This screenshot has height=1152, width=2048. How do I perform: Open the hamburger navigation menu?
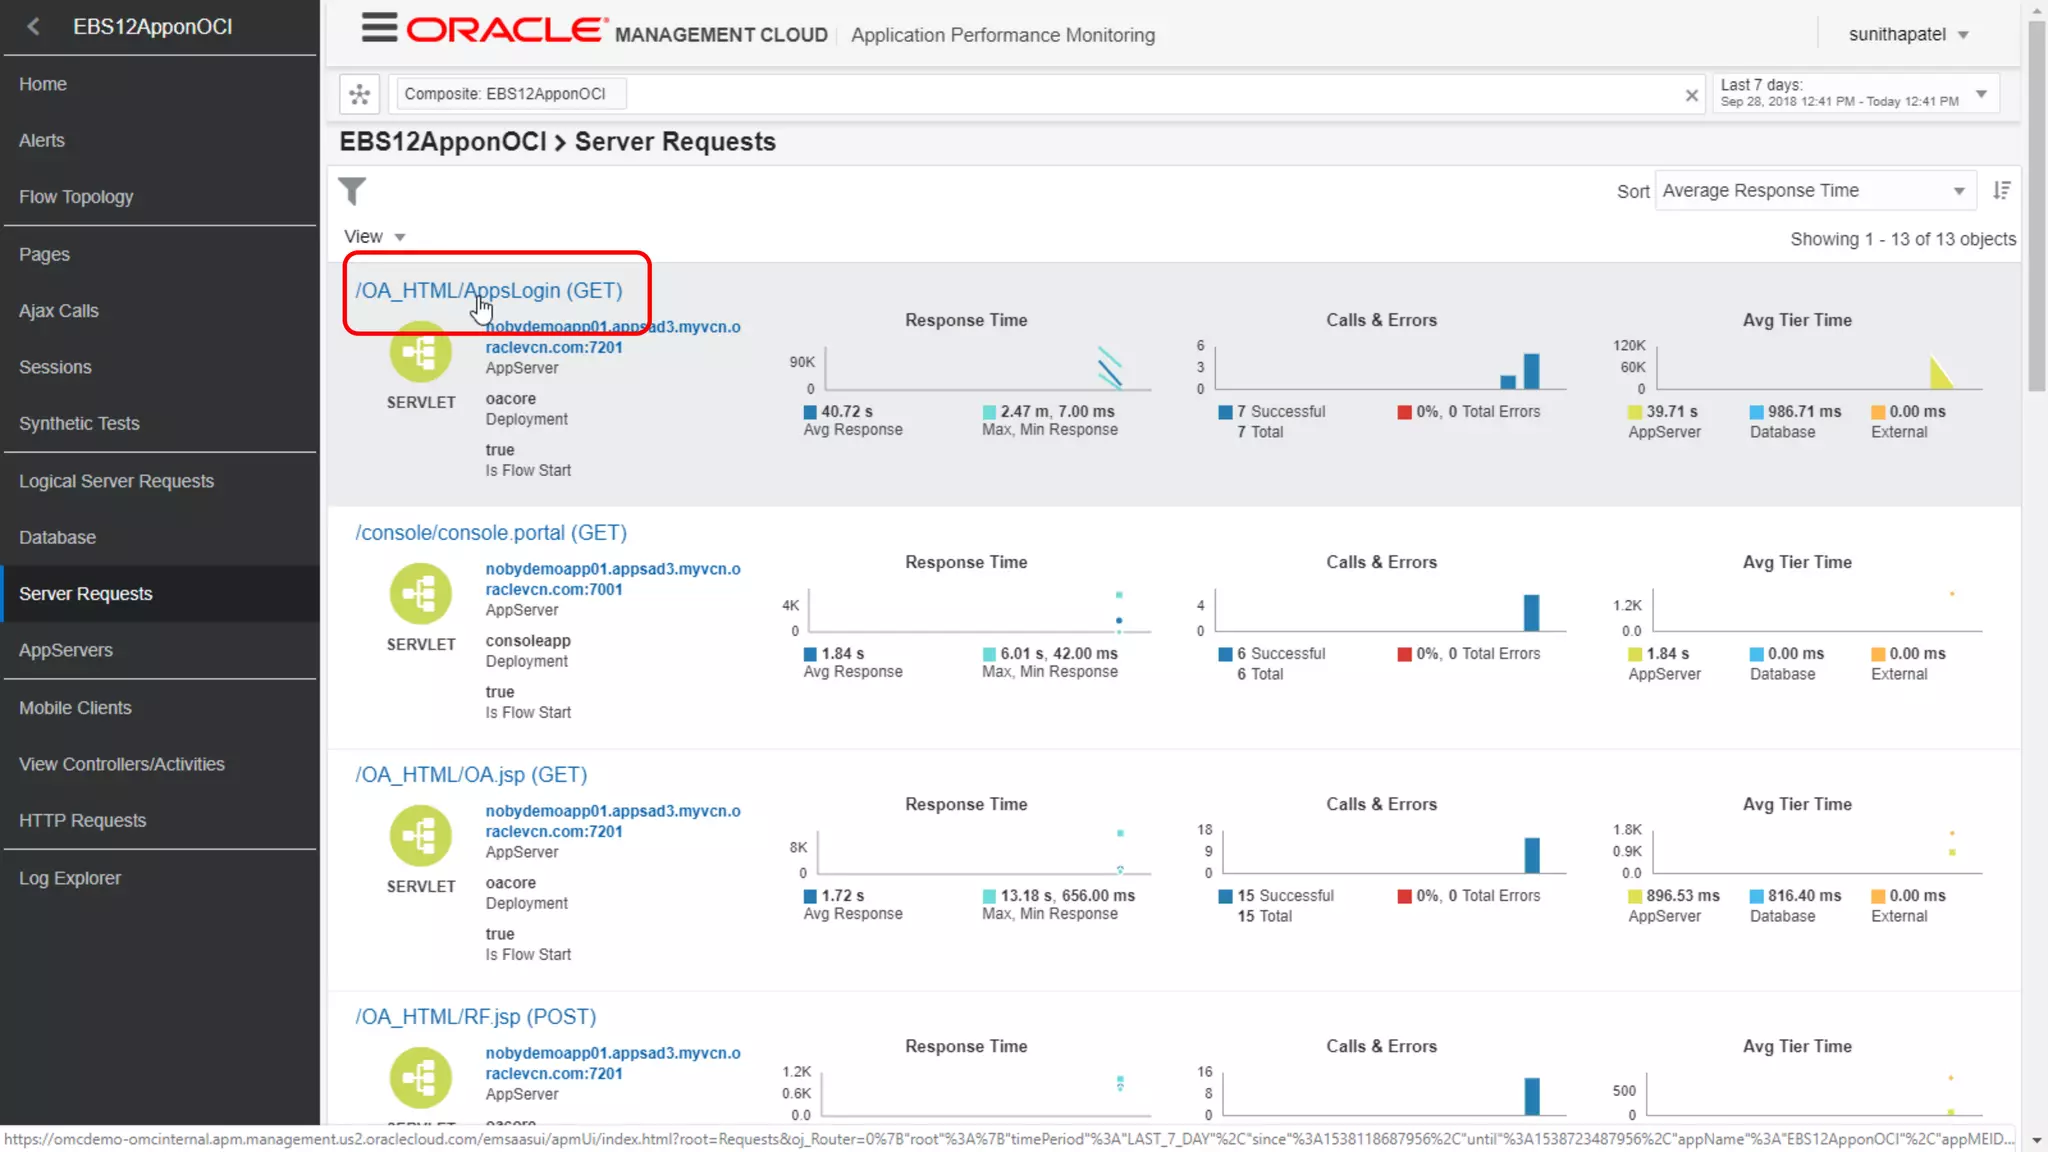379,28
